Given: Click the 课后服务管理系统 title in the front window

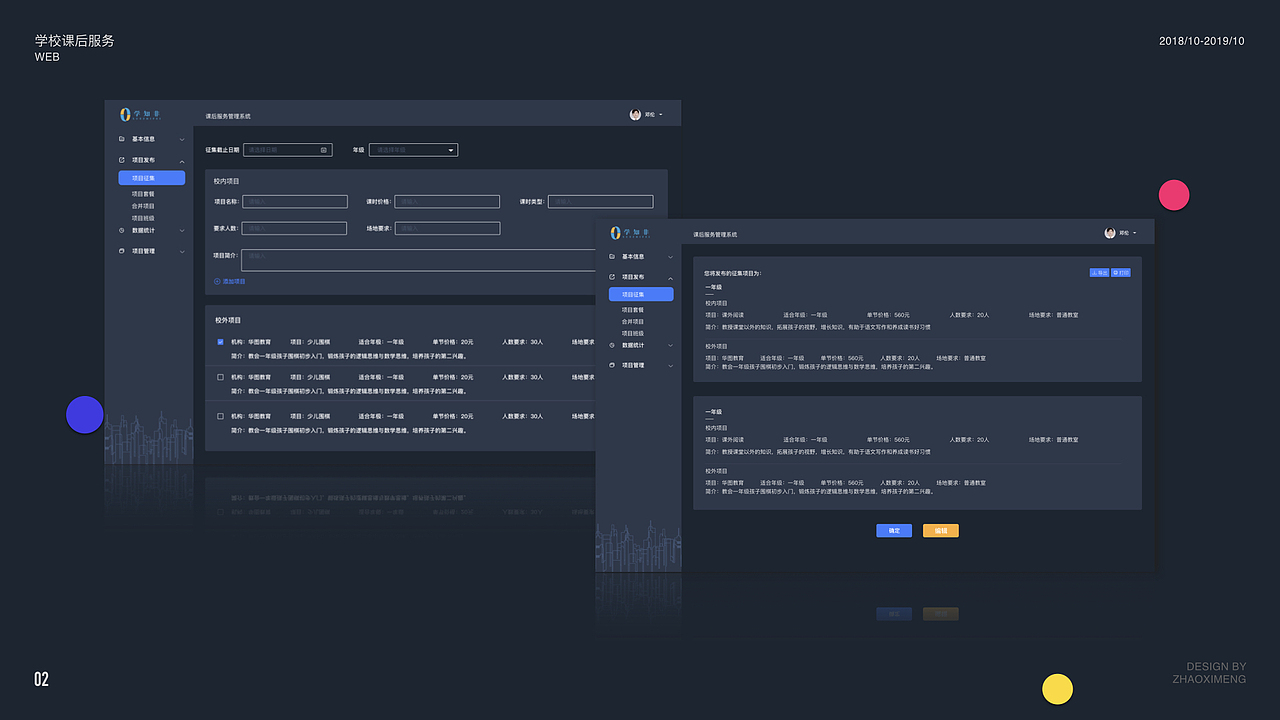Looking at the screenshot, I should (713, 234).
